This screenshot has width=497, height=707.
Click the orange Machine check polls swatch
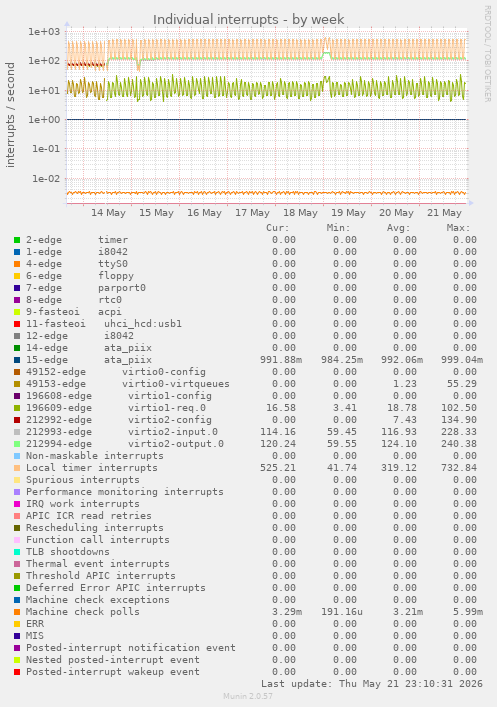[17, 612]
